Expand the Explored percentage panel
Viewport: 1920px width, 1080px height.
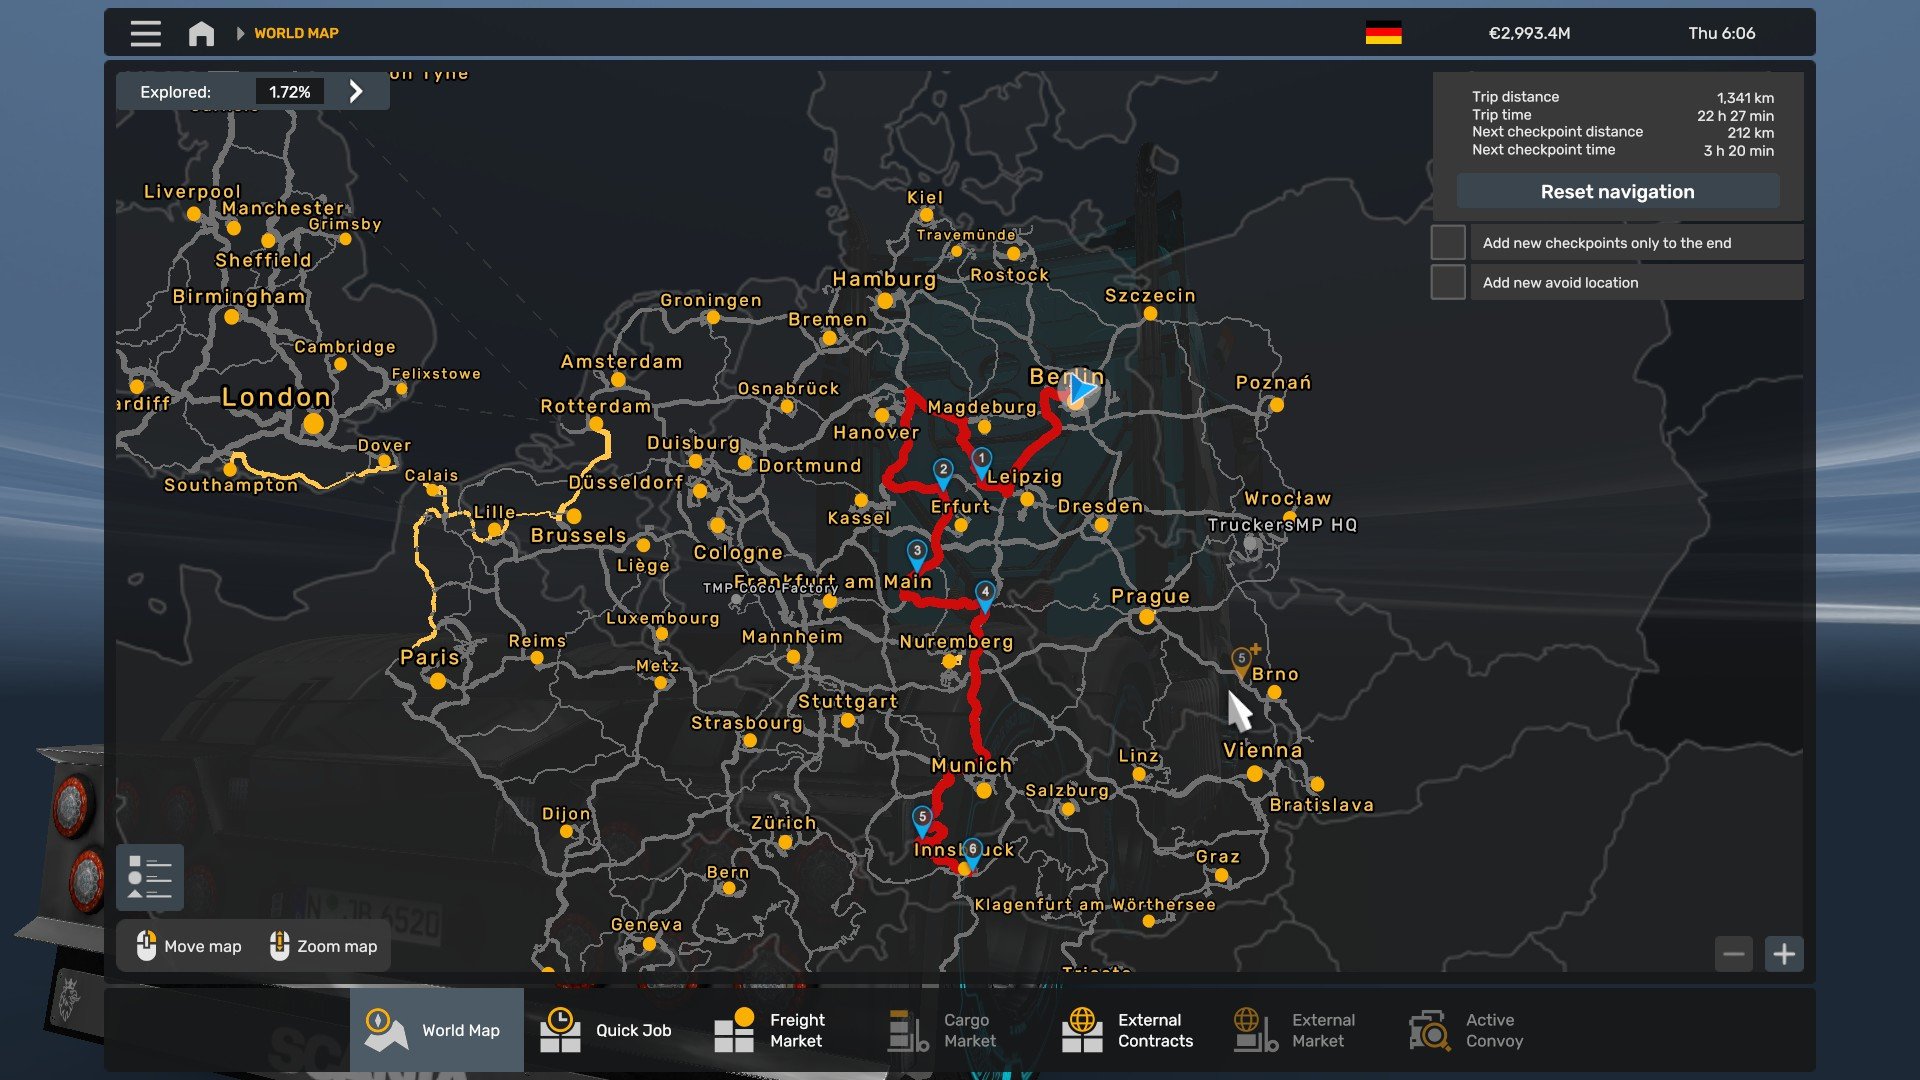(356, 92)
